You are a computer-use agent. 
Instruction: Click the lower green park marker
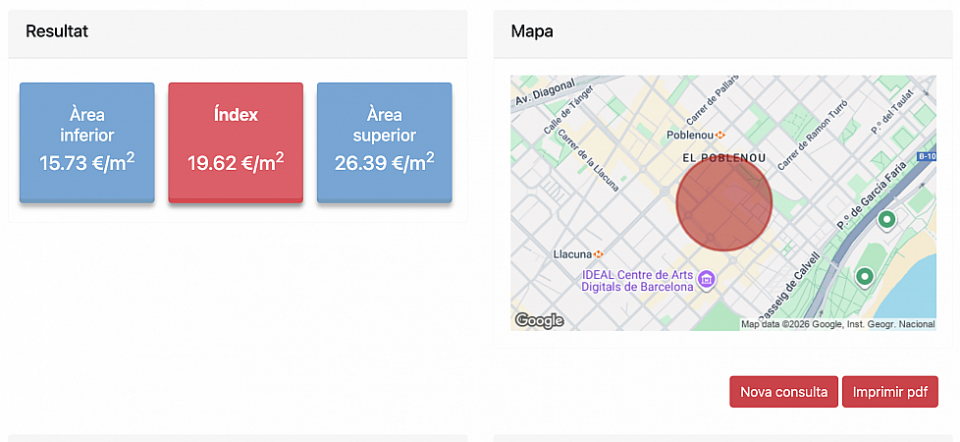click(x=864, y=276)
